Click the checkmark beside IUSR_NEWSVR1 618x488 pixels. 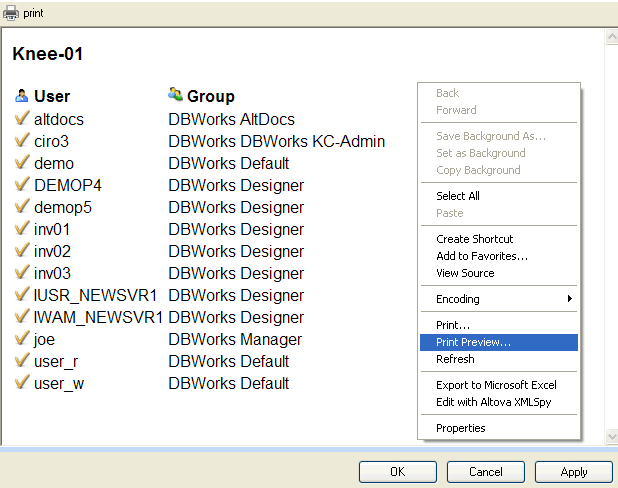(22, 294)
